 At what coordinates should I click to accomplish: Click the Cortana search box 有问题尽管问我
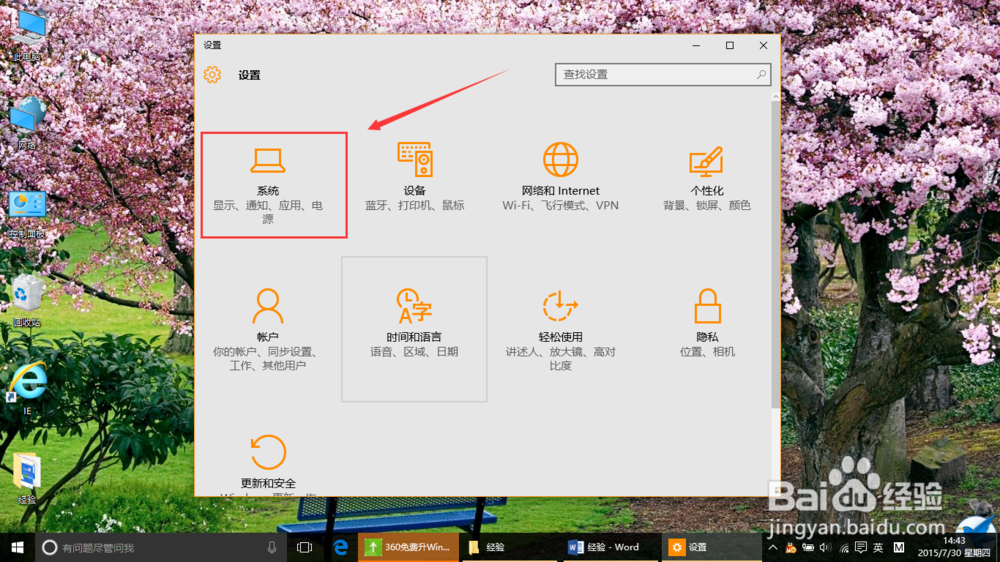[161, 547]
